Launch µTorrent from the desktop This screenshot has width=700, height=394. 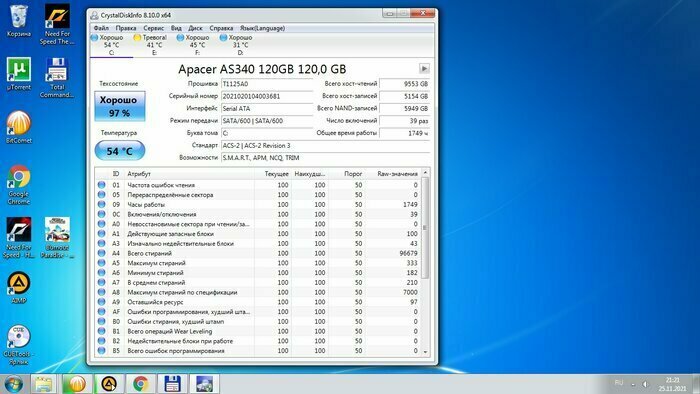[x=19, y=74]
